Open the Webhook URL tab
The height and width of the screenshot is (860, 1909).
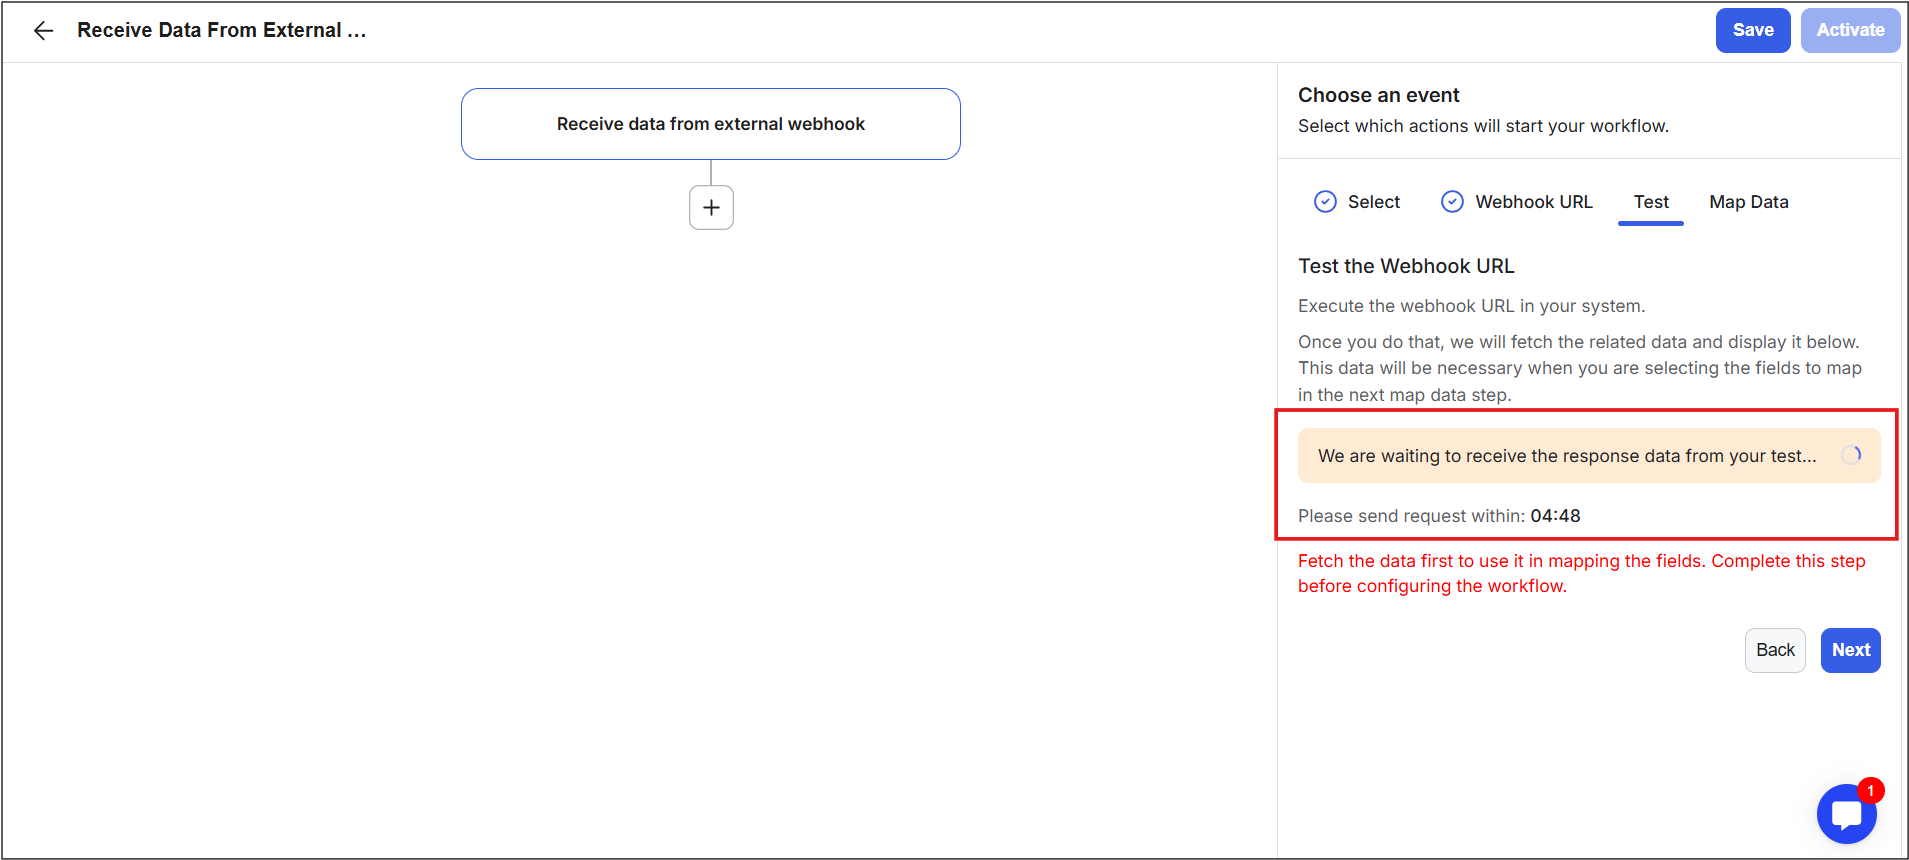[1533, 202]
